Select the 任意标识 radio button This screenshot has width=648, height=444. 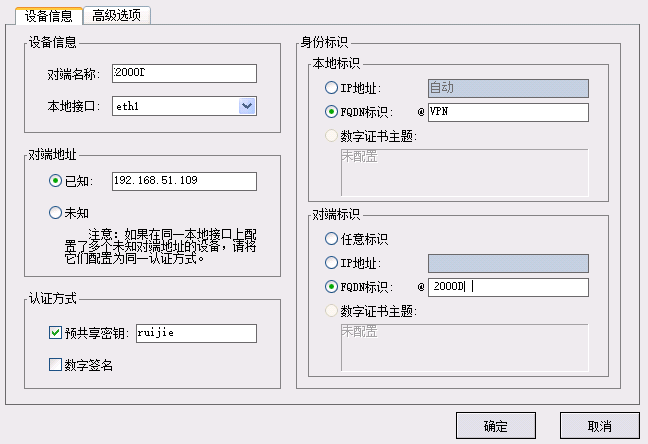pyautogui.click(x=331, y=239)
